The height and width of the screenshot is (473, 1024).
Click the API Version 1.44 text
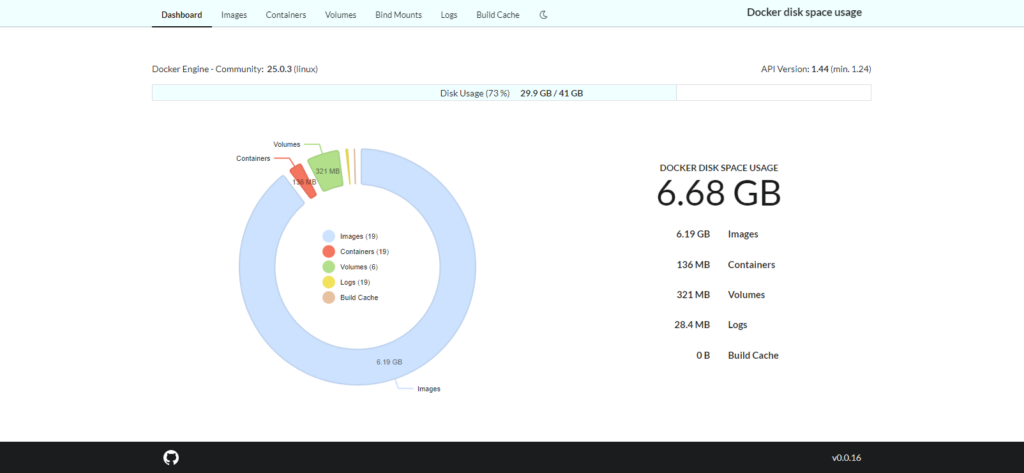point(816,69)
